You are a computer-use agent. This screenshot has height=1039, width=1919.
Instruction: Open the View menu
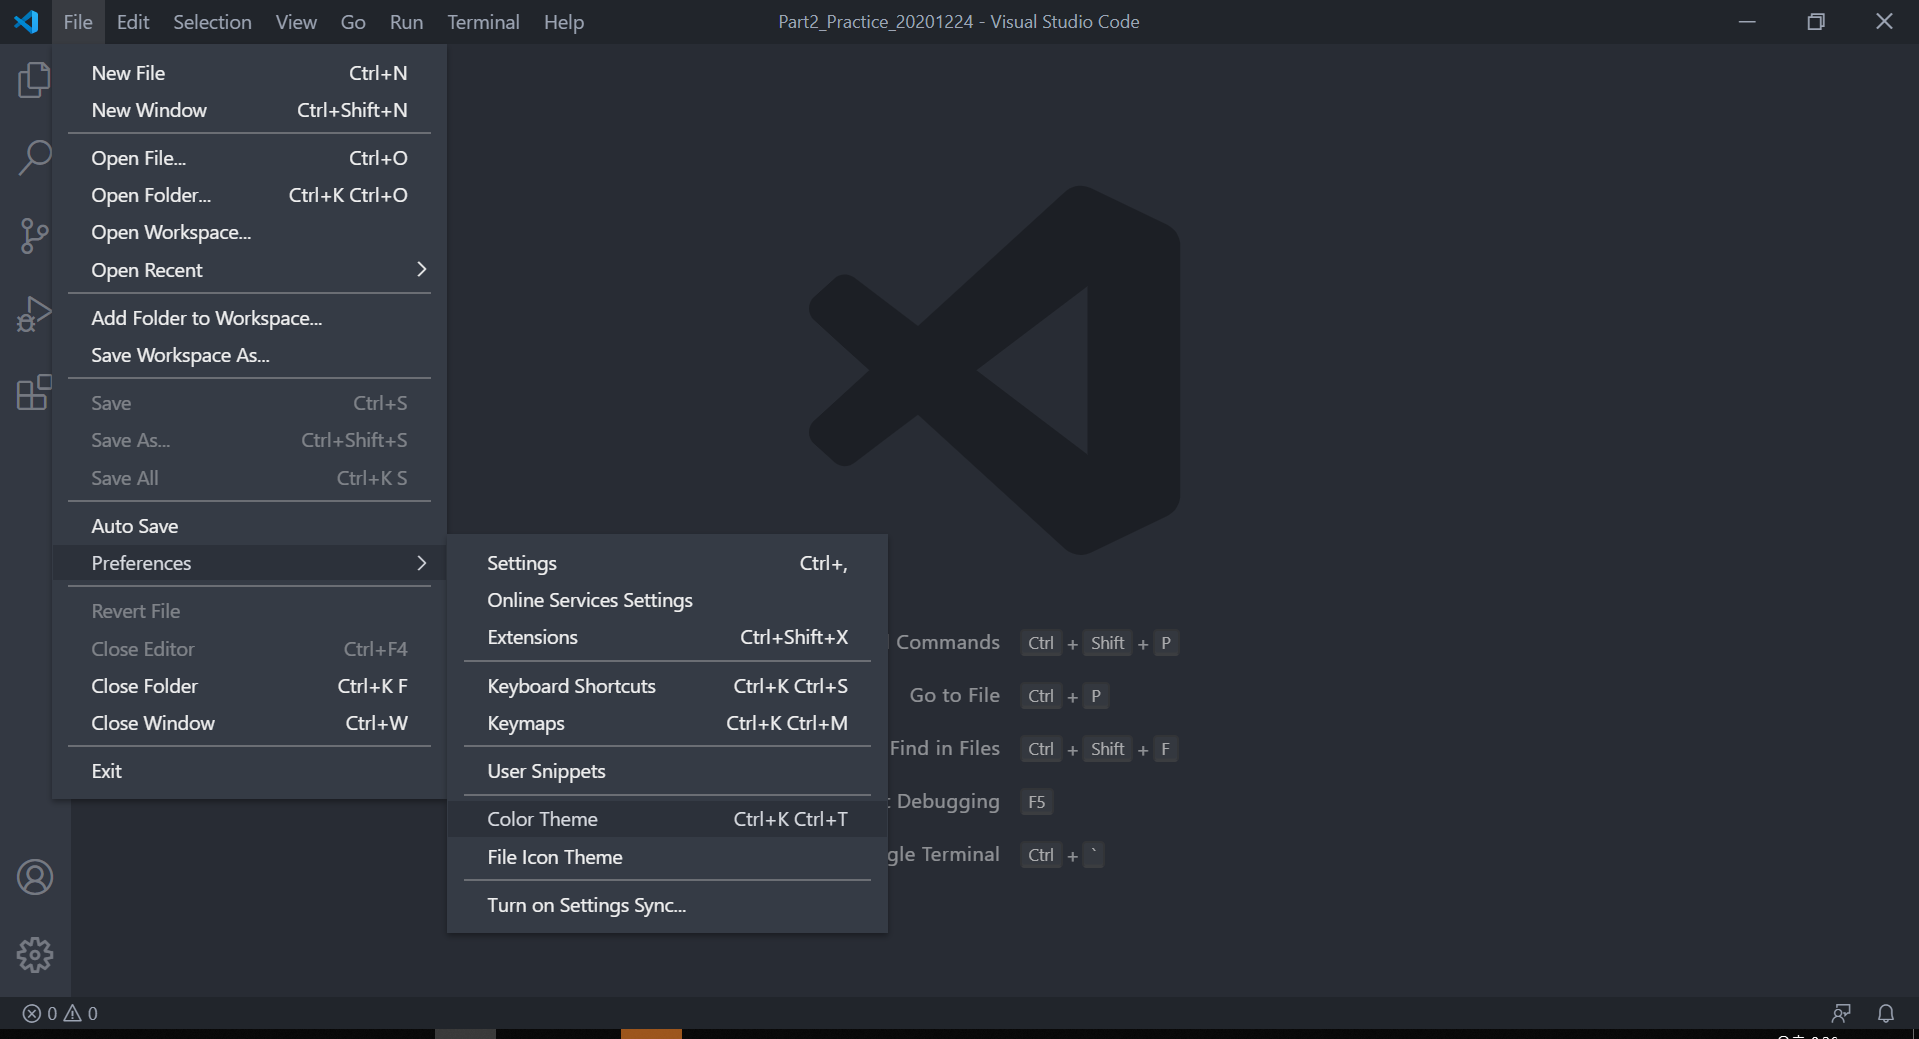click(296, 22)
